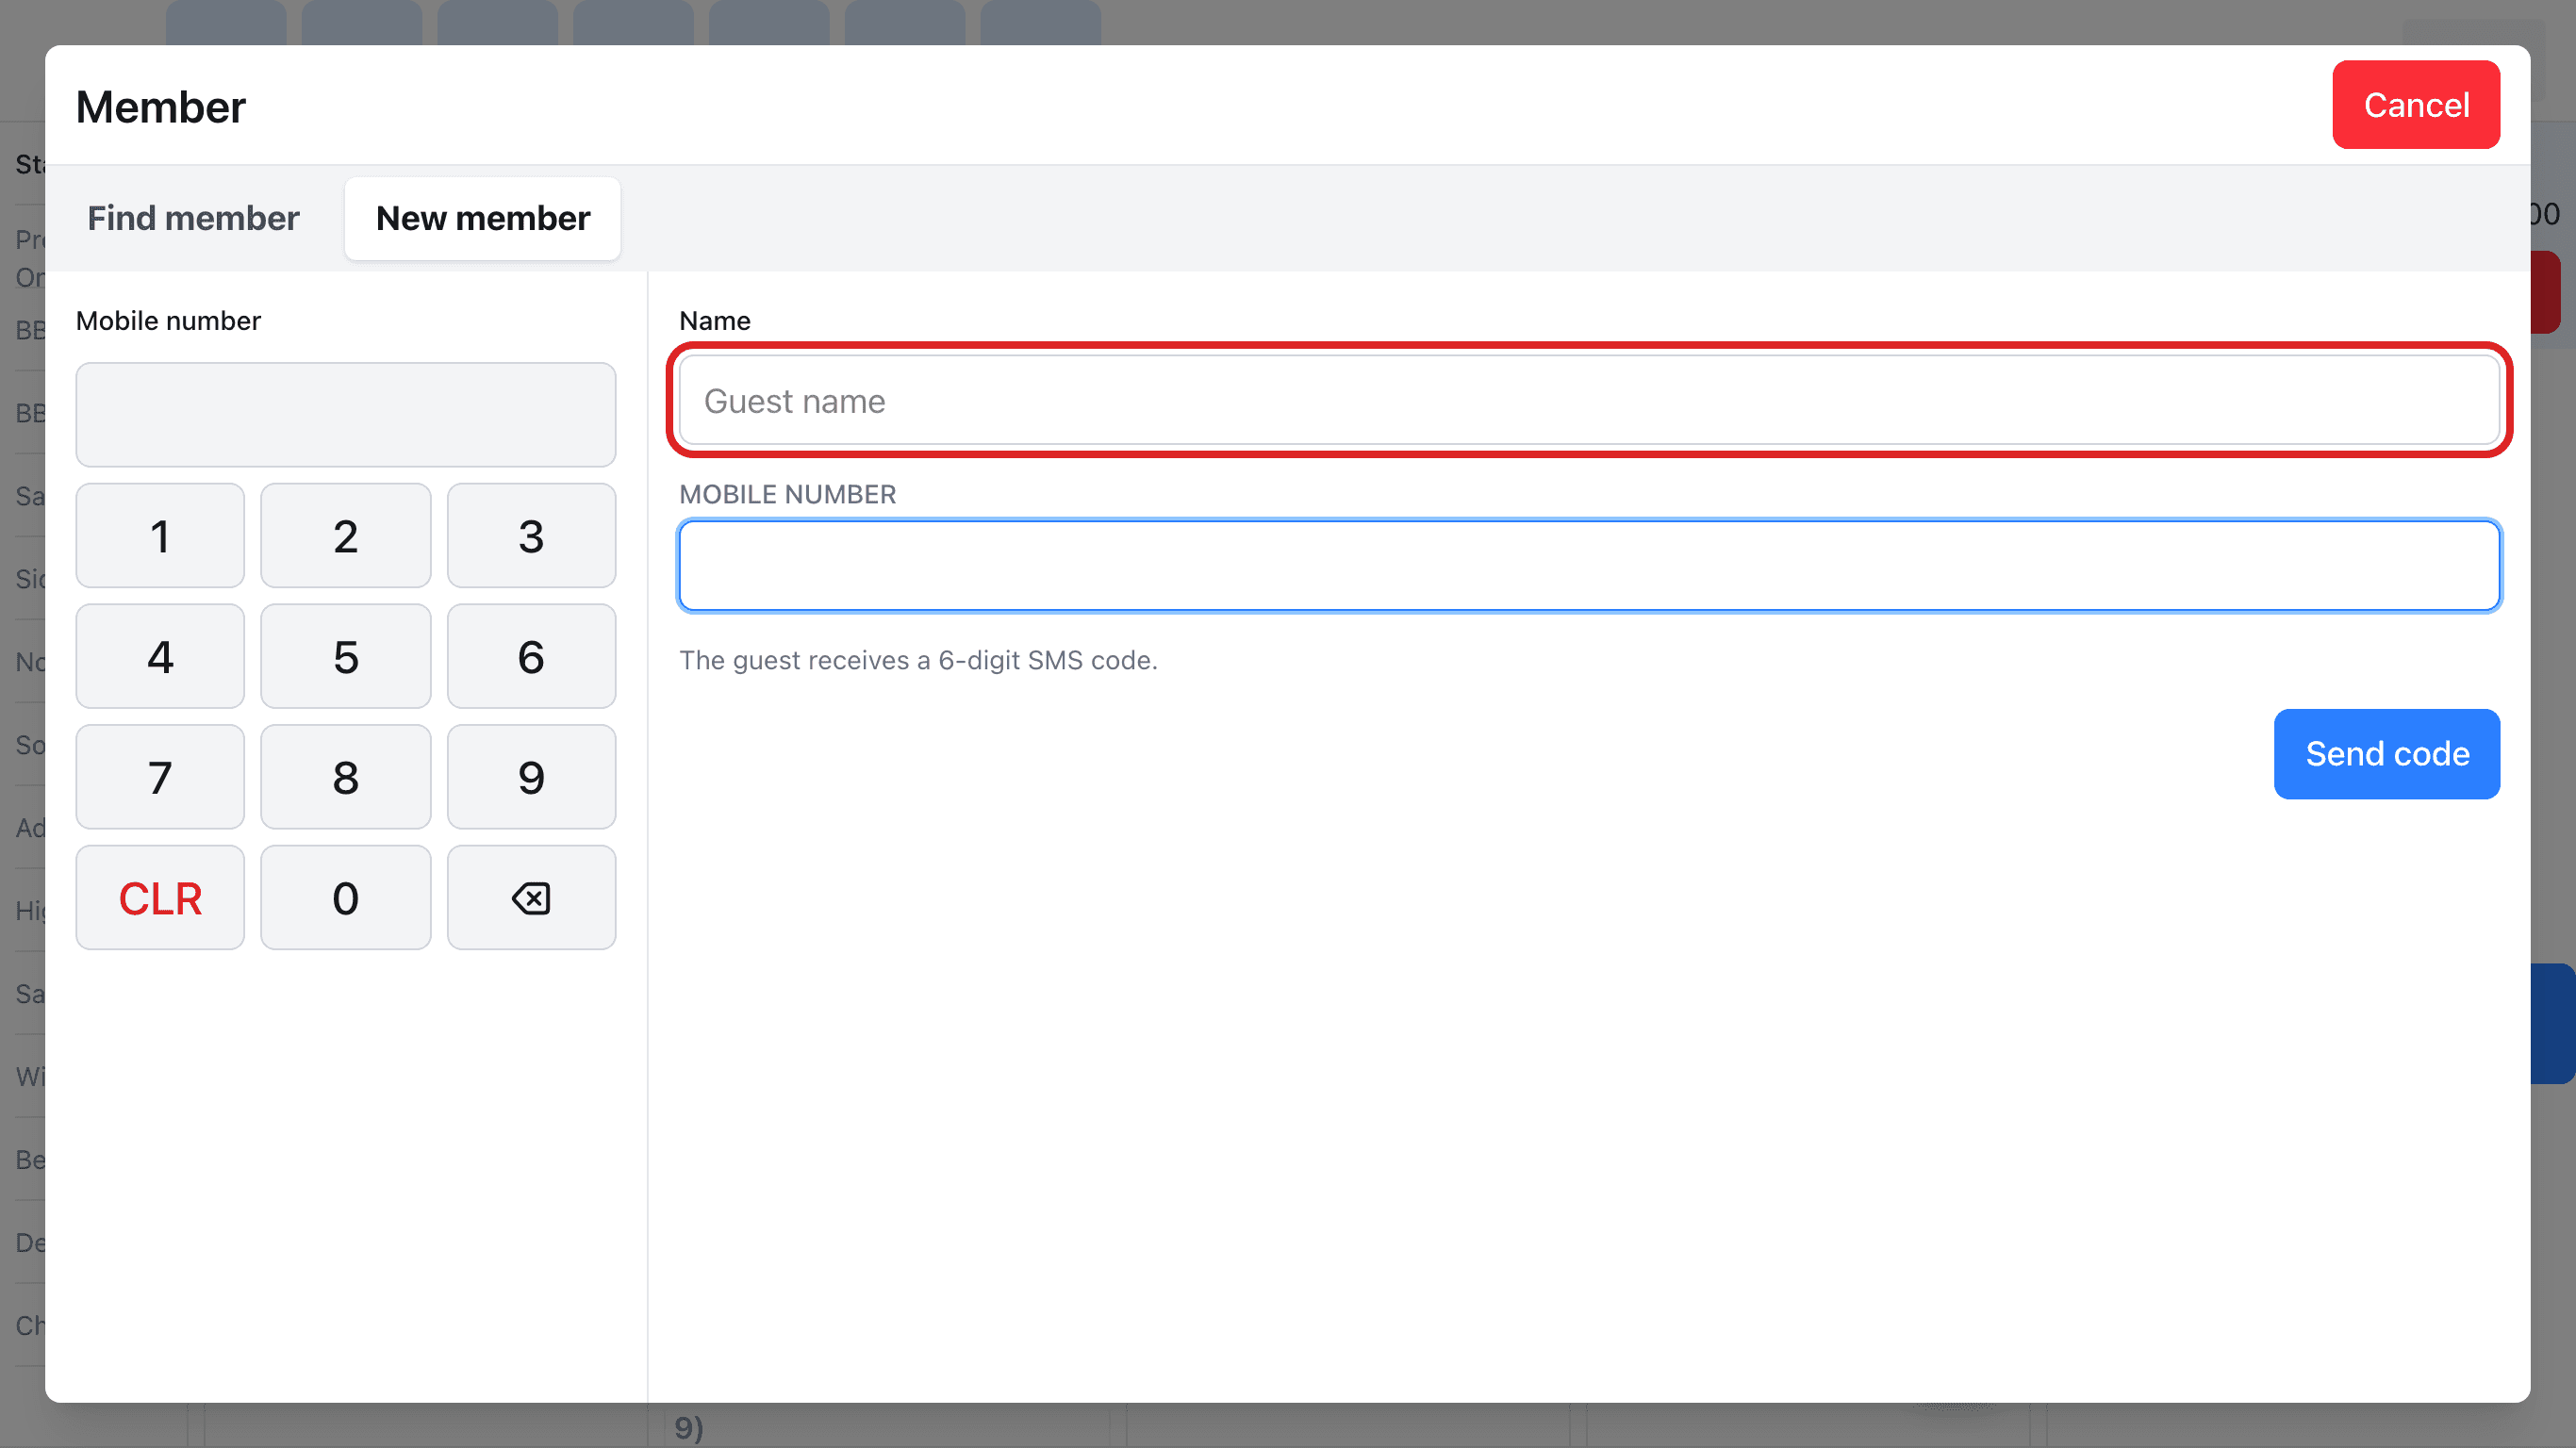This screenshot has width=2576, height=1448.
Task: Click the keypad mobile number display box
Action: (345, 414)
